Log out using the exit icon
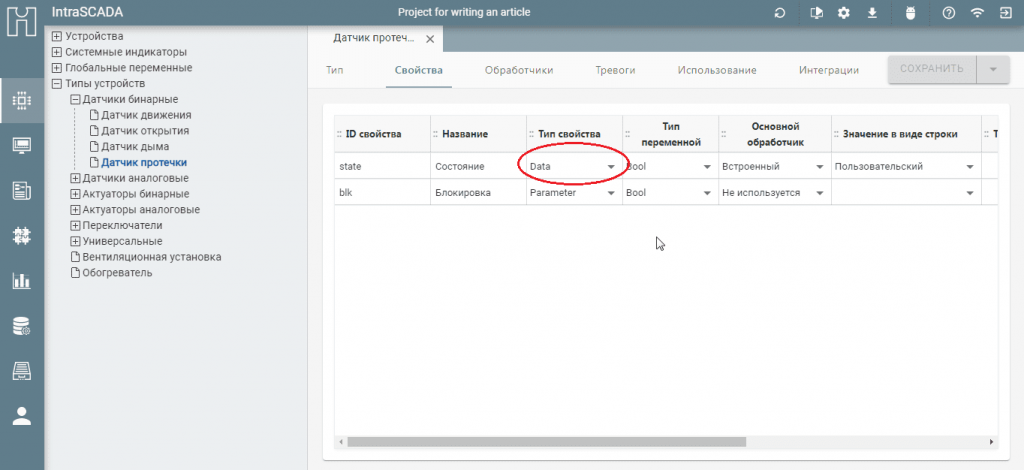 pyautogui.click(x=1005, y=13)
